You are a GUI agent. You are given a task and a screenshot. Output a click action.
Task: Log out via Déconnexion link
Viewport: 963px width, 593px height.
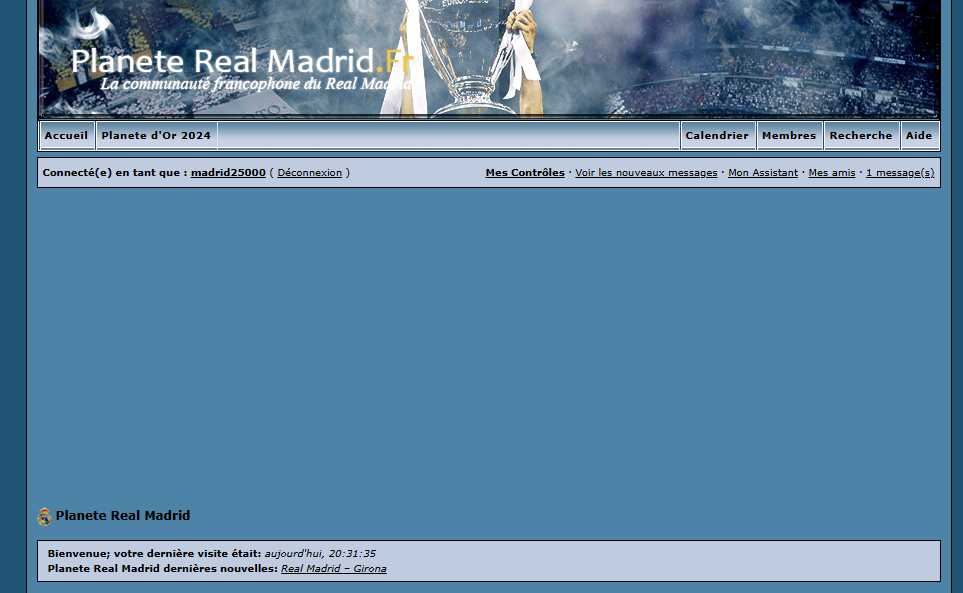pyautogui.click(x=310, y=172)
